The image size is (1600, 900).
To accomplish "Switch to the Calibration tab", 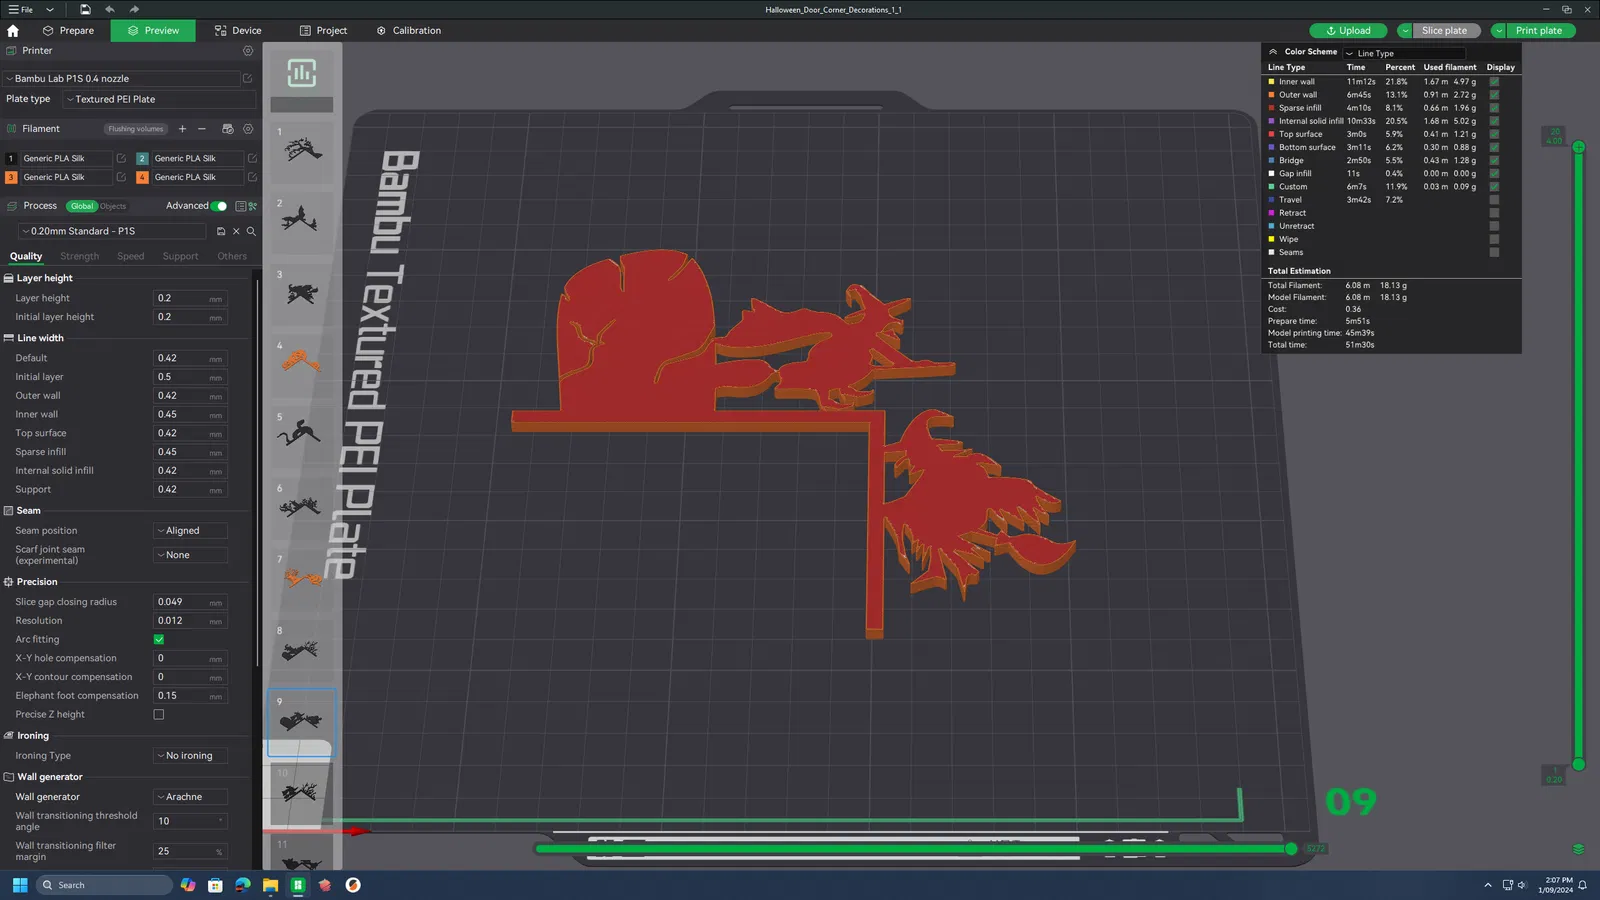I will 409,31.
